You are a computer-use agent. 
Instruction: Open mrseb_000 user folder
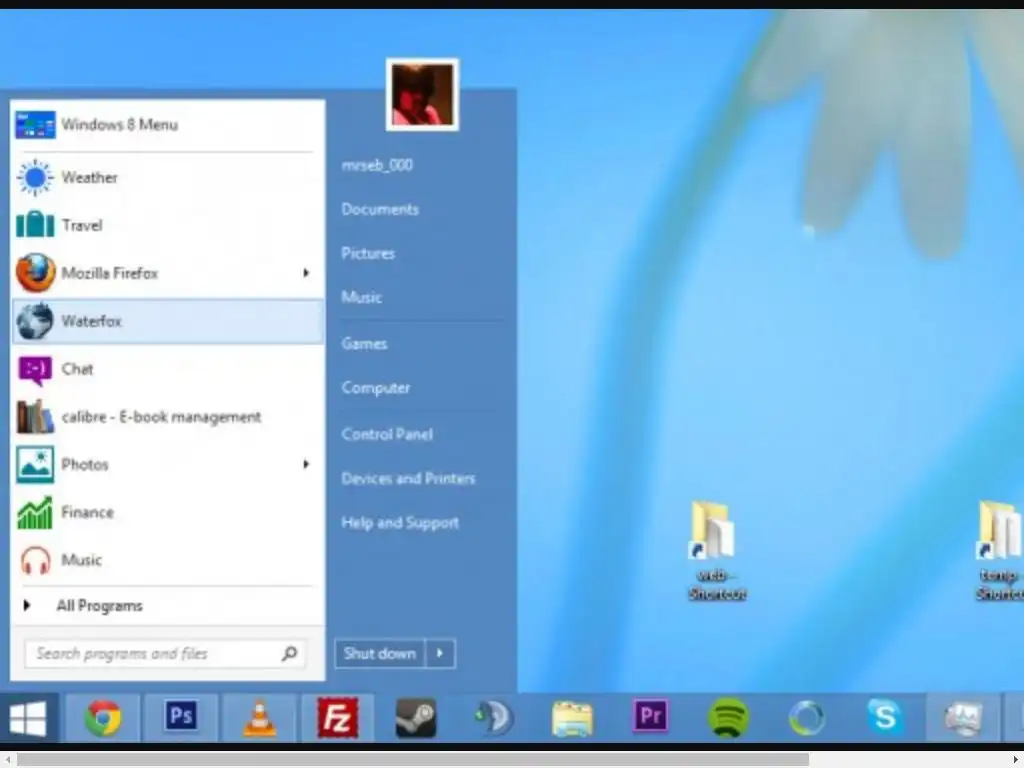click(x=377, y=165)
